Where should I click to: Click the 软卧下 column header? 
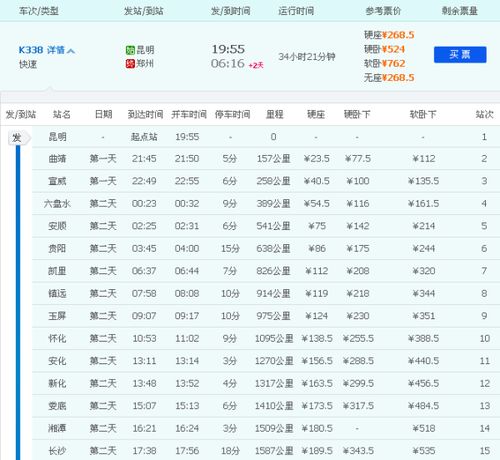423,114
